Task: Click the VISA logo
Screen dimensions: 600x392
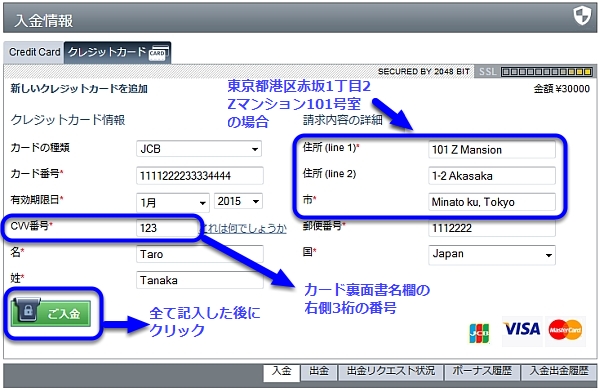Action: pyautogui.click(x=522, y=329)
